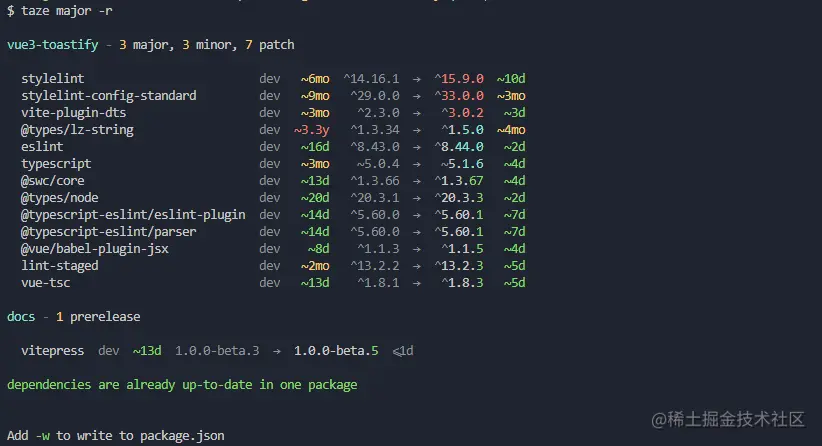Click the stylelint-config-standard row name
This screenshot has height=446, width=822.
coord(108,95)
